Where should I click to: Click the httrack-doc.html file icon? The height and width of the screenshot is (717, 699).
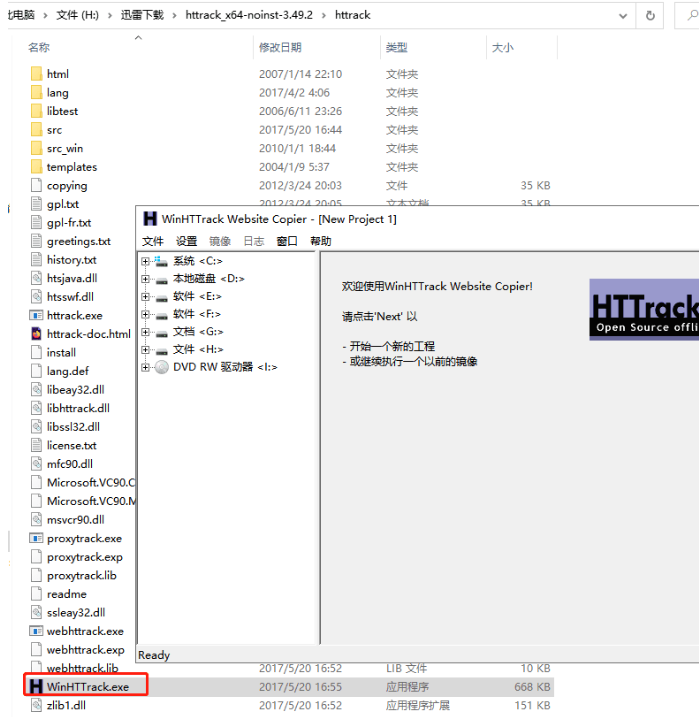click(36, 334)
